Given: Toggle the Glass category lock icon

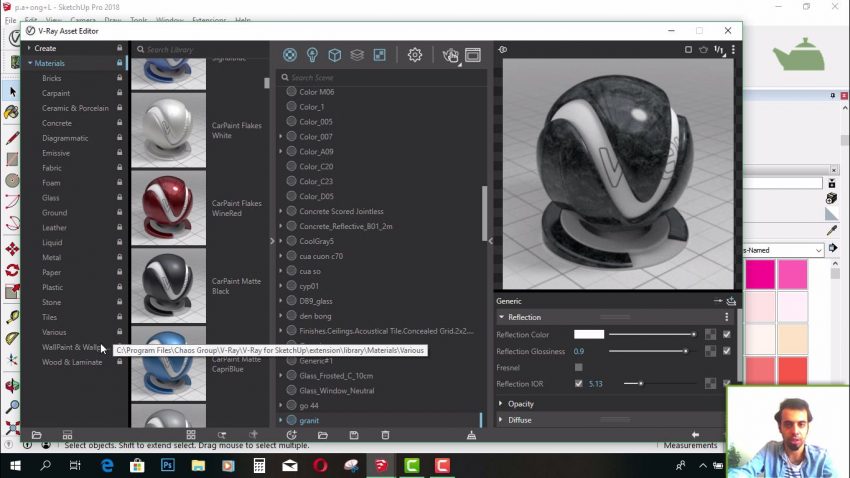Looking at the screenshot, I should 119,198.
